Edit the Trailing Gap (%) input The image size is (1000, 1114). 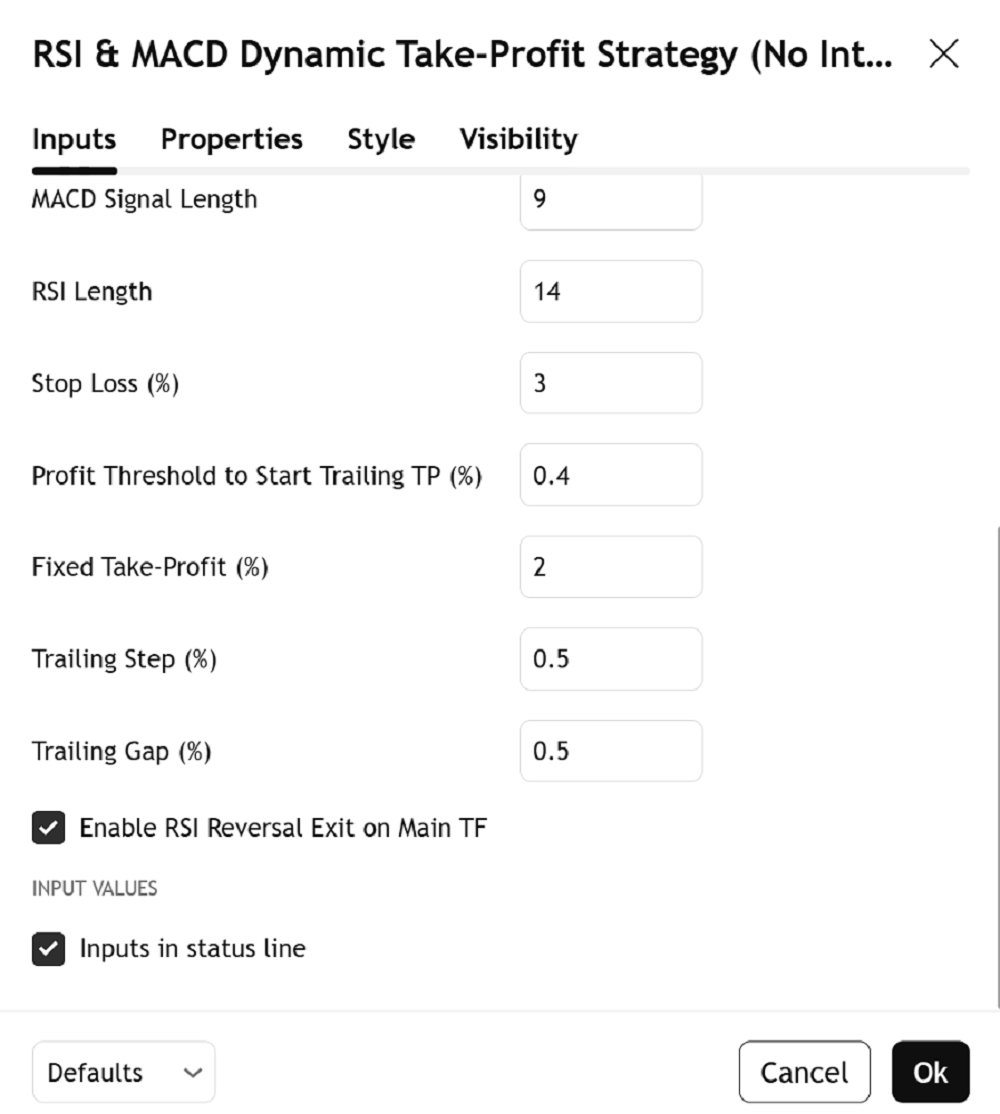[610, 751]
